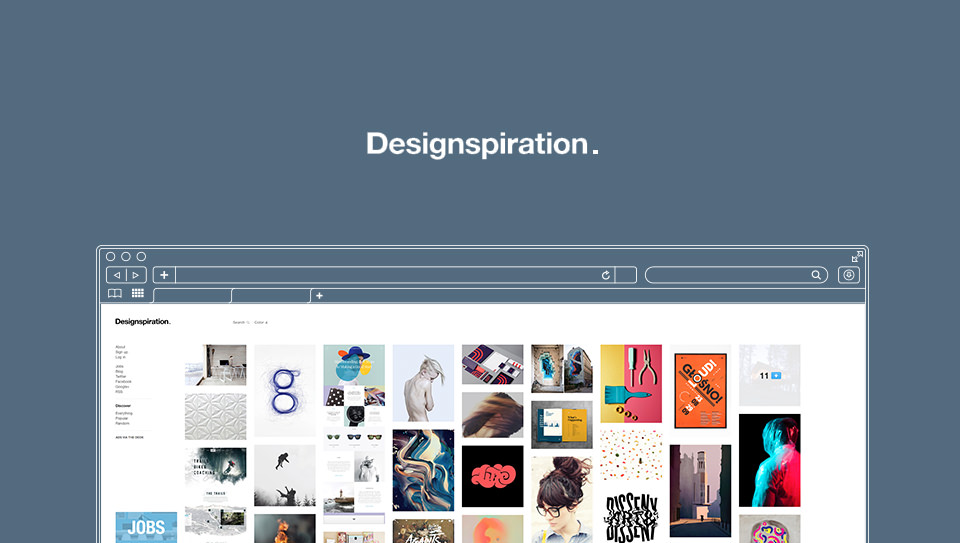960x543 pixels.
Task: Click the Designspiration logo in page
Action: tap(143, 321)
